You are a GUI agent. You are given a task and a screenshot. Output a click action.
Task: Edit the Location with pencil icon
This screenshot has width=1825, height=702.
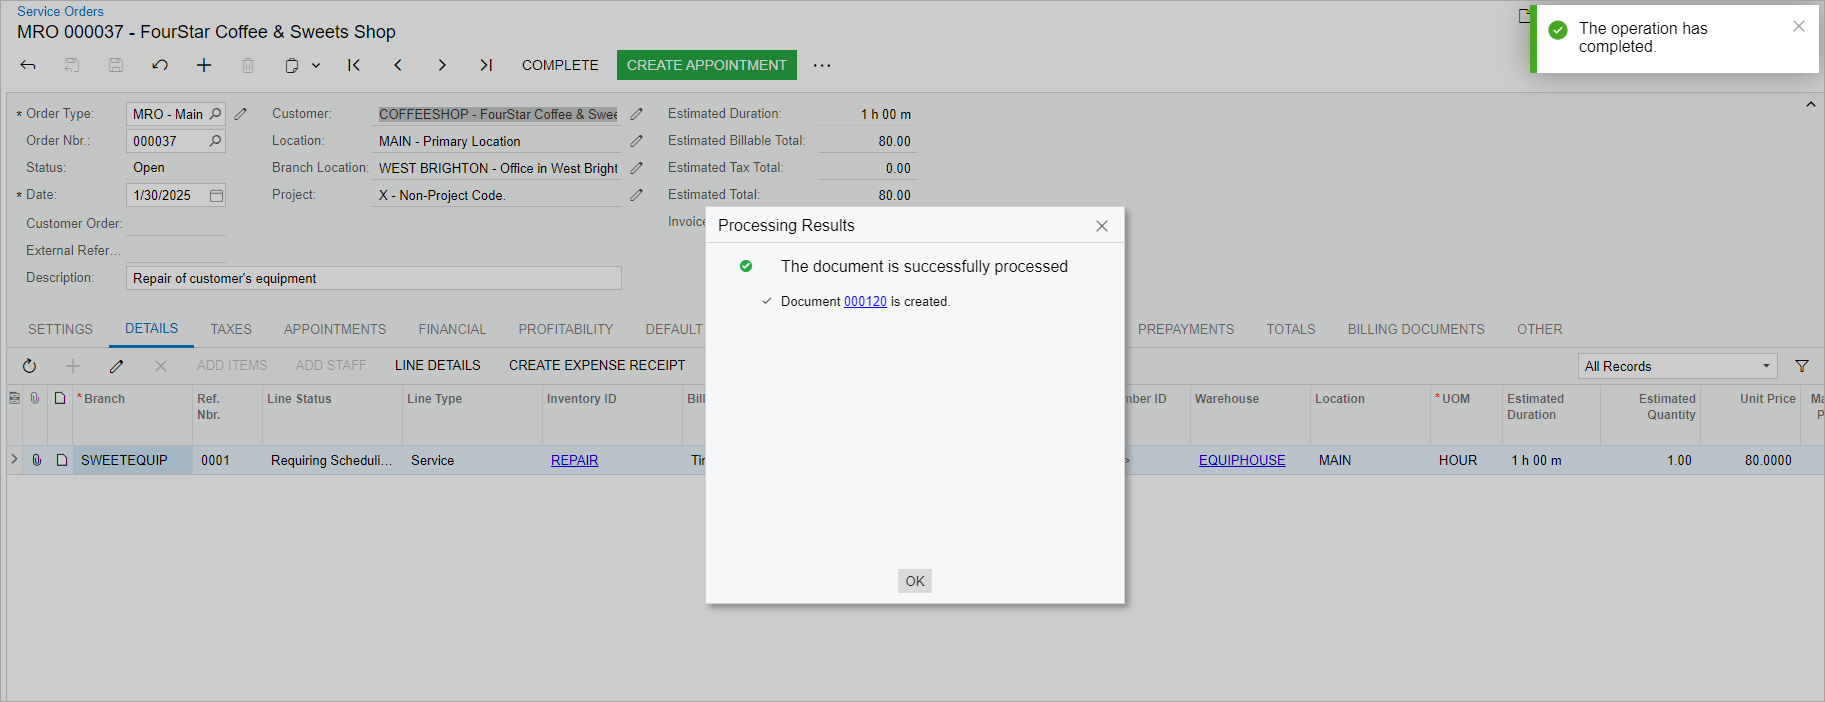(x=637, y=141)
